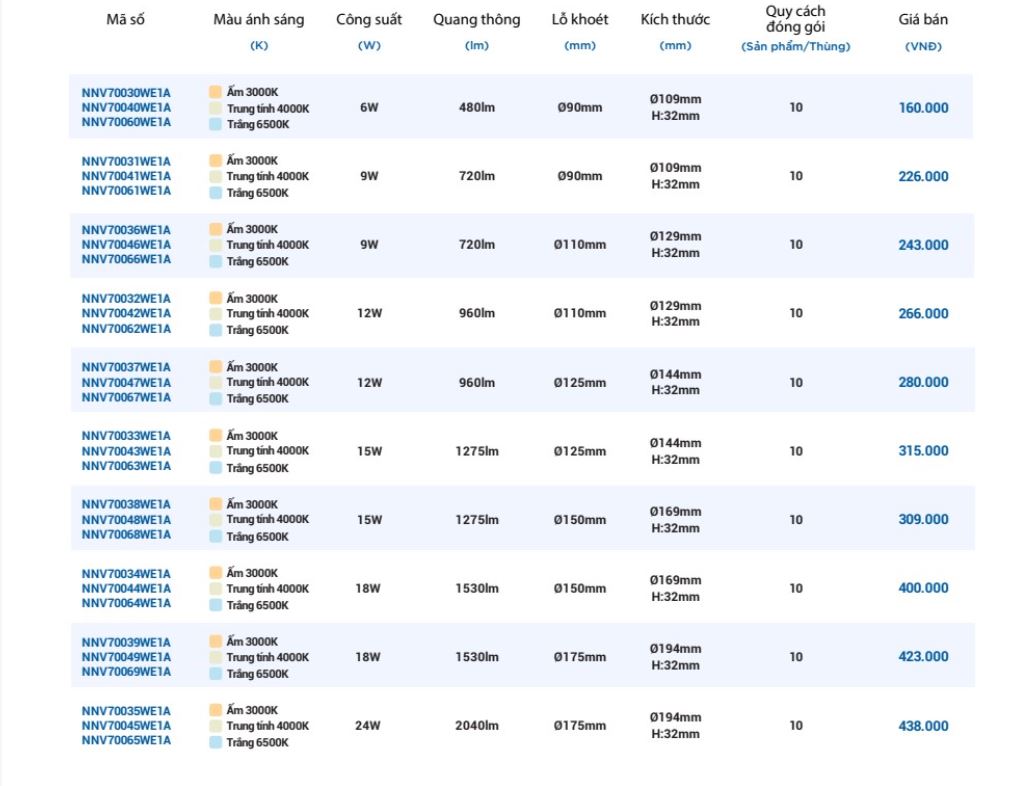
Task: Click the warm 3000K swatch beside NNV70039WE1A
Action: (x=216, y=641)
